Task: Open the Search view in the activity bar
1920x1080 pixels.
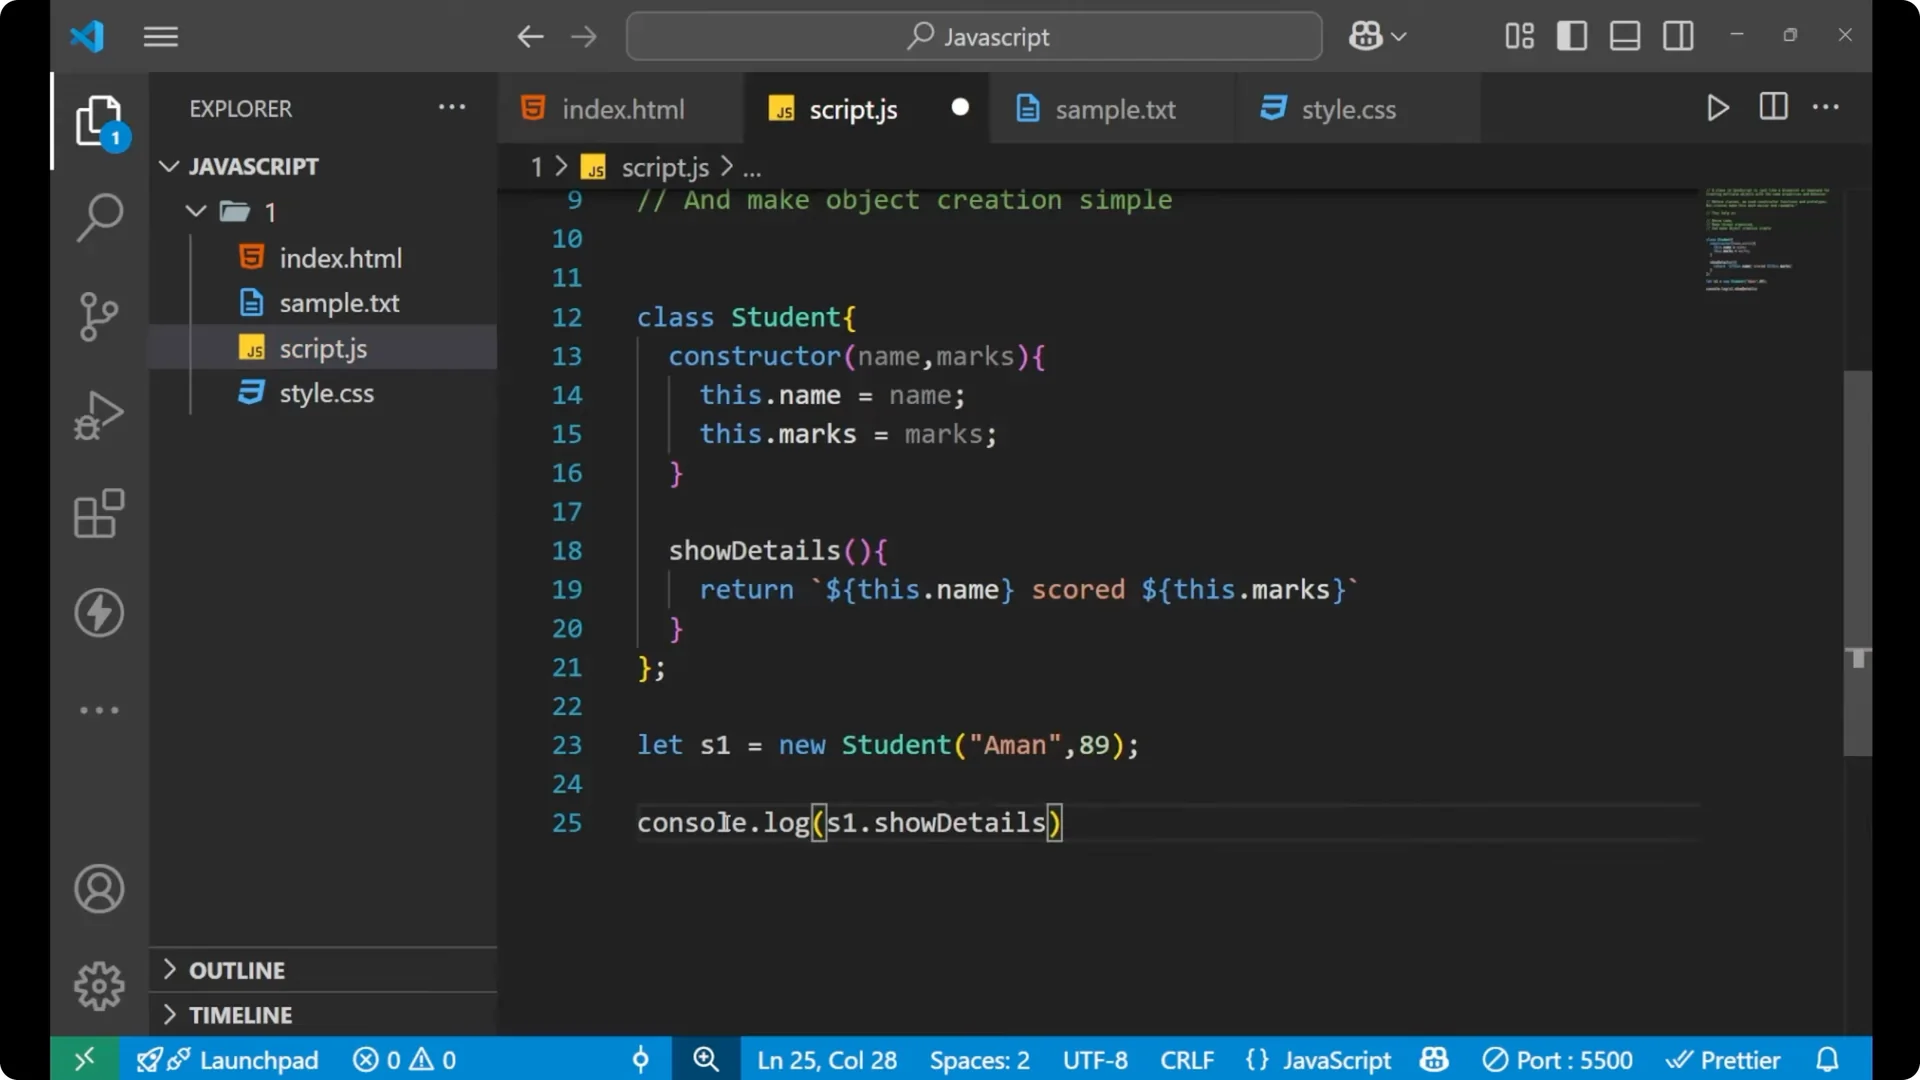Action: pyautogui.click(x=98, y=216)
